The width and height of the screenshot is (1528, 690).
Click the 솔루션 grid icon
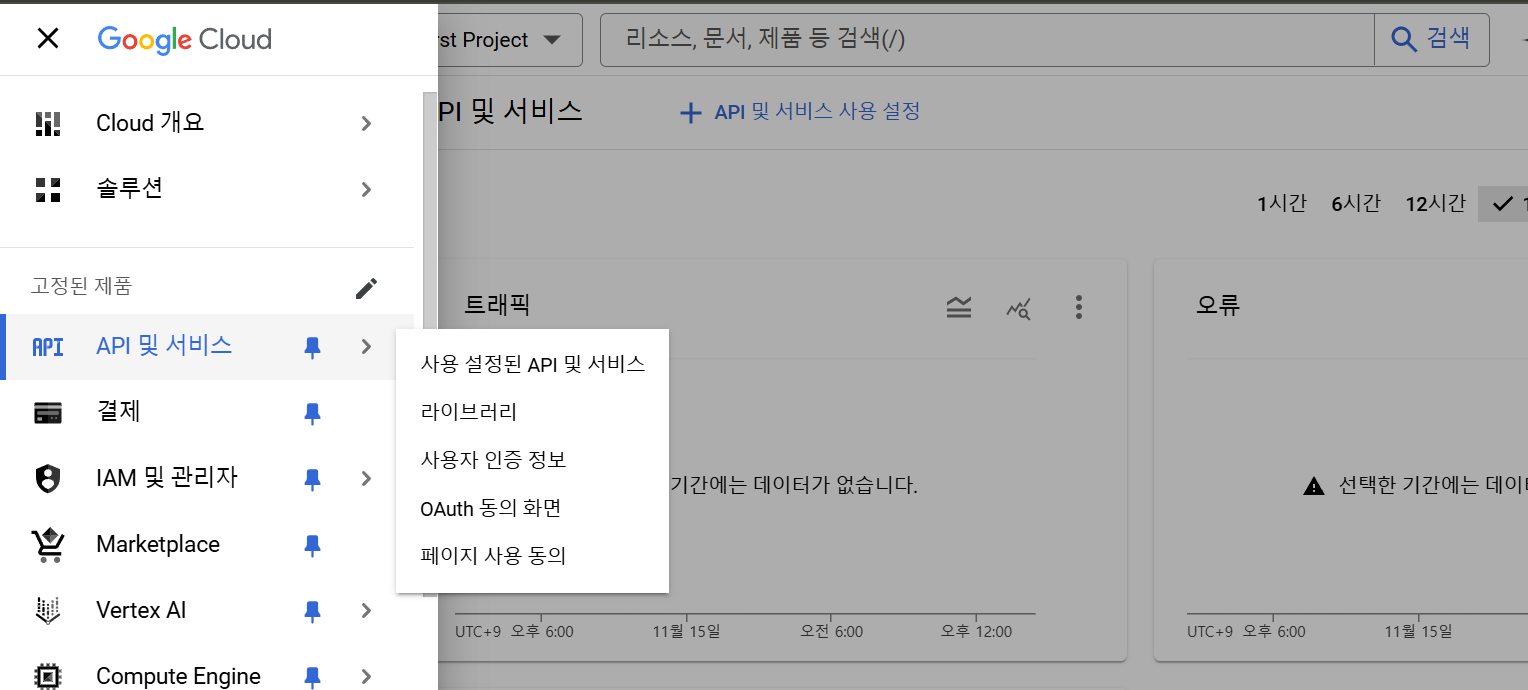48,189
